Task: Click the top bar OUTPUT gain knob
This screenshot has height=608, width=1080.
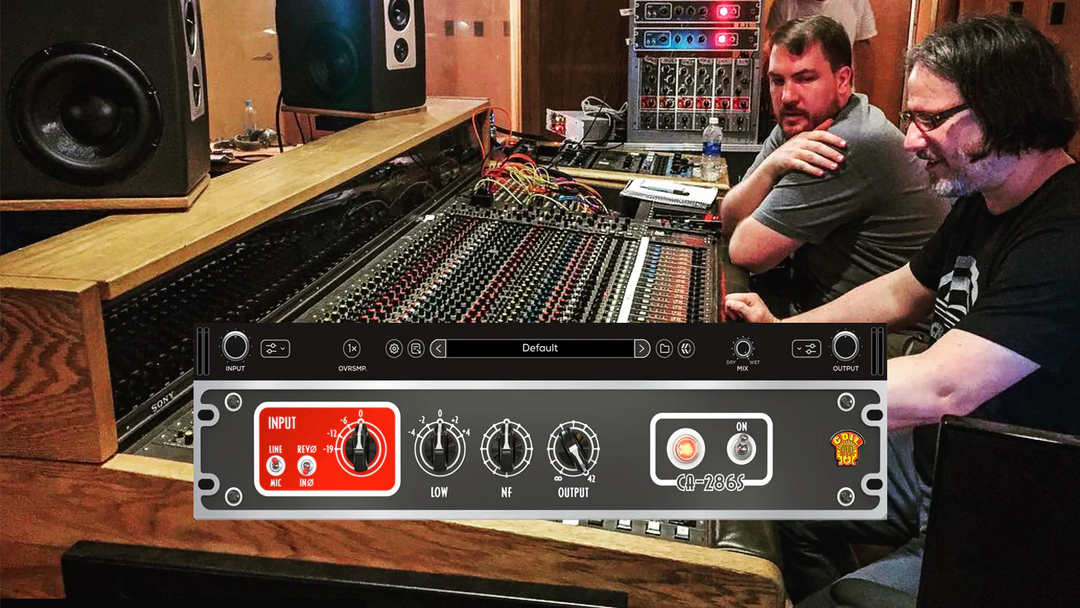Action: tap(845, 346)
